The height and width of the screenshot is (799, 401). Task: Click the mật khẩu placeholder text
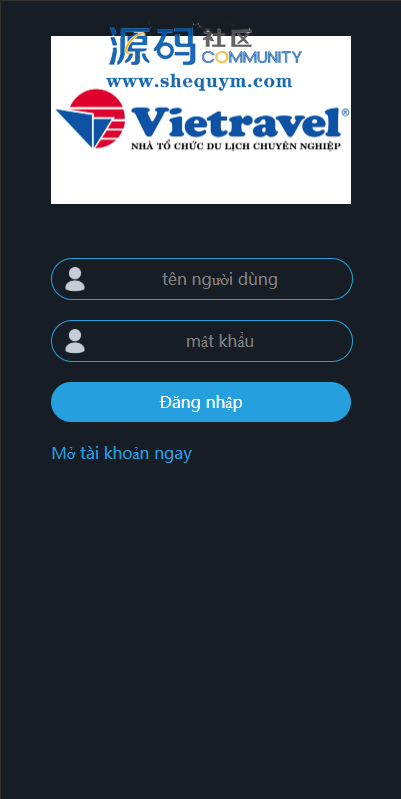[x=220, y=341]
